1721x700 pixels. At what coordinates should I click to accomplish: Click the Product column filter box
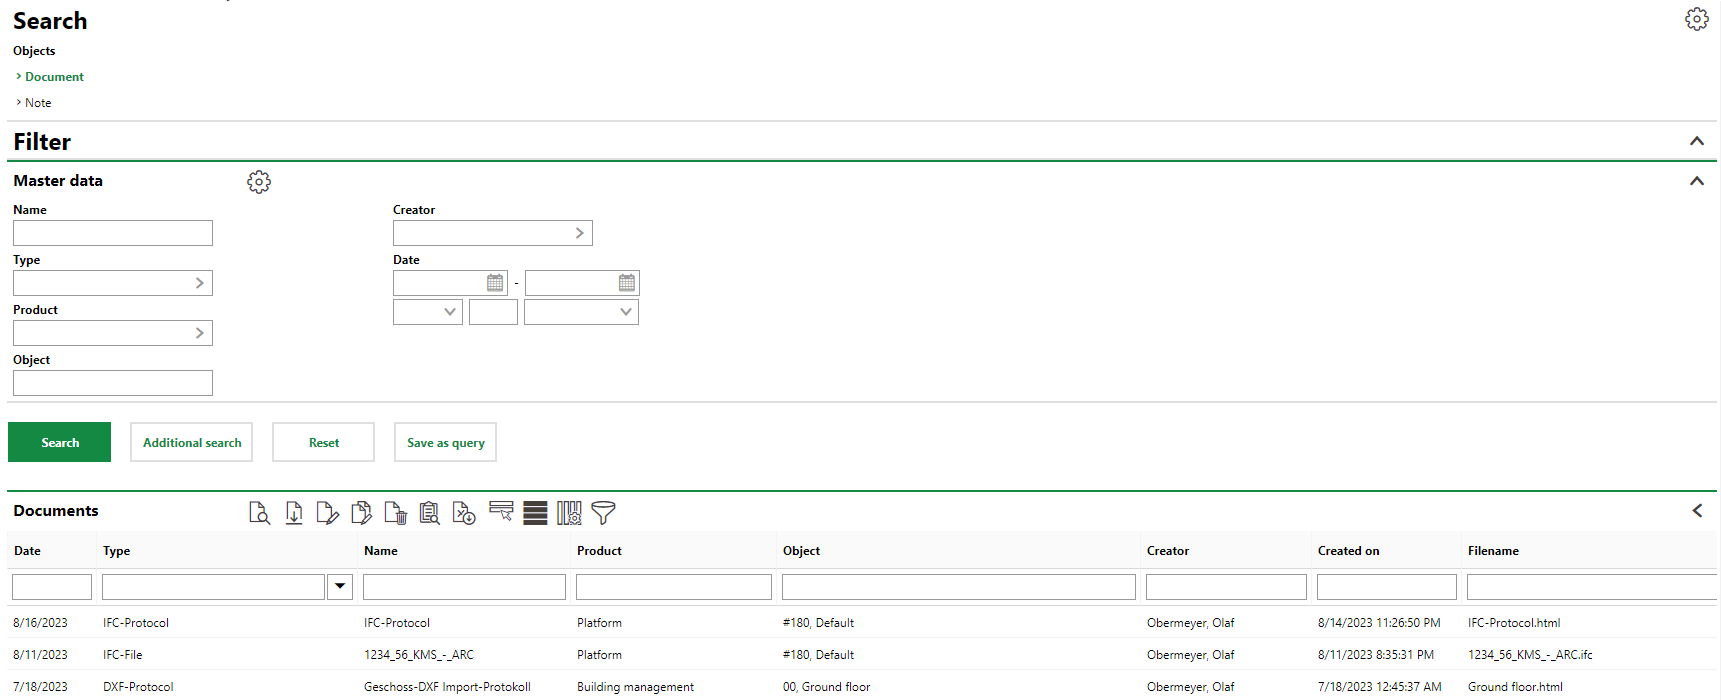[x=674, y=587]
